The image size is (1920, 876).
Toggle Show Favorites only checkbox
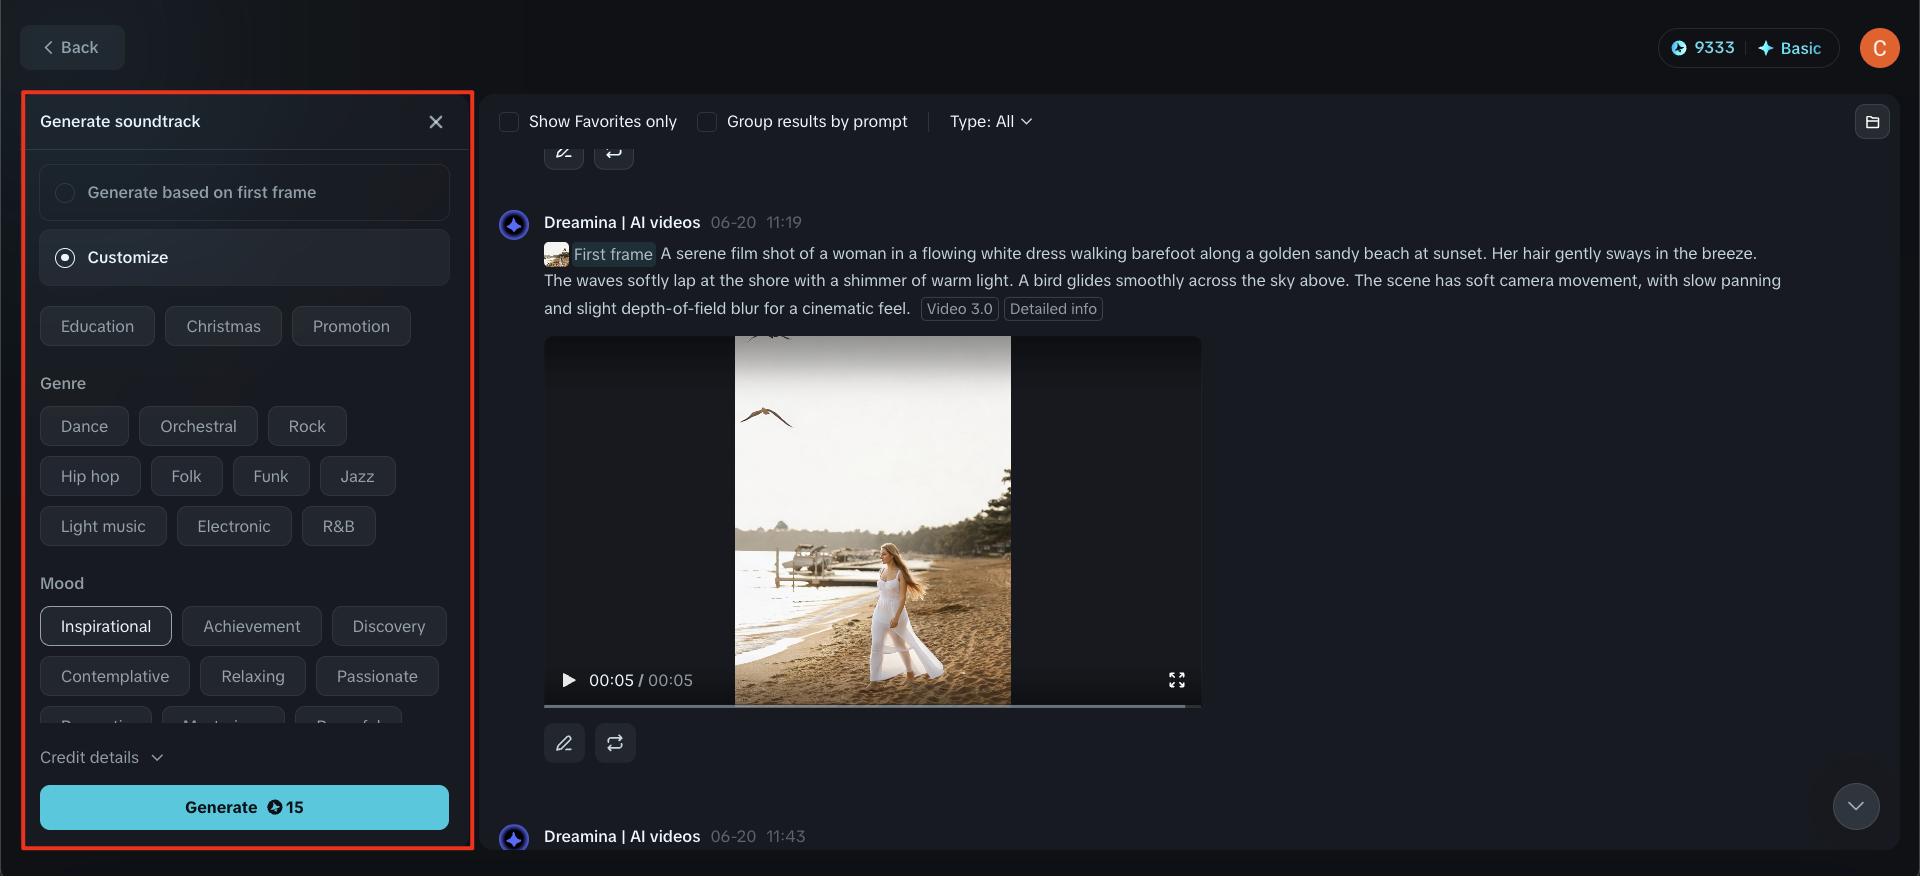509,122
